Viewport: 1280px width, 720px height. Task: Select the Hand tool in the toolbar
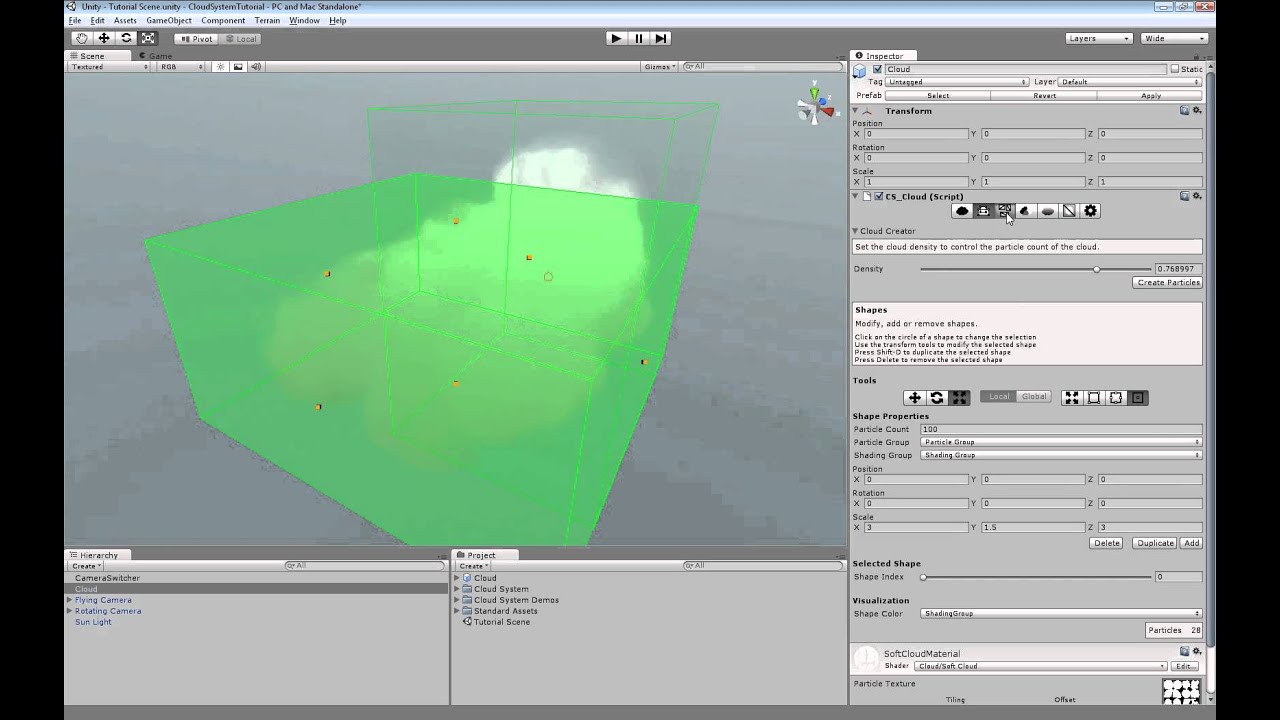coord(81,38)
